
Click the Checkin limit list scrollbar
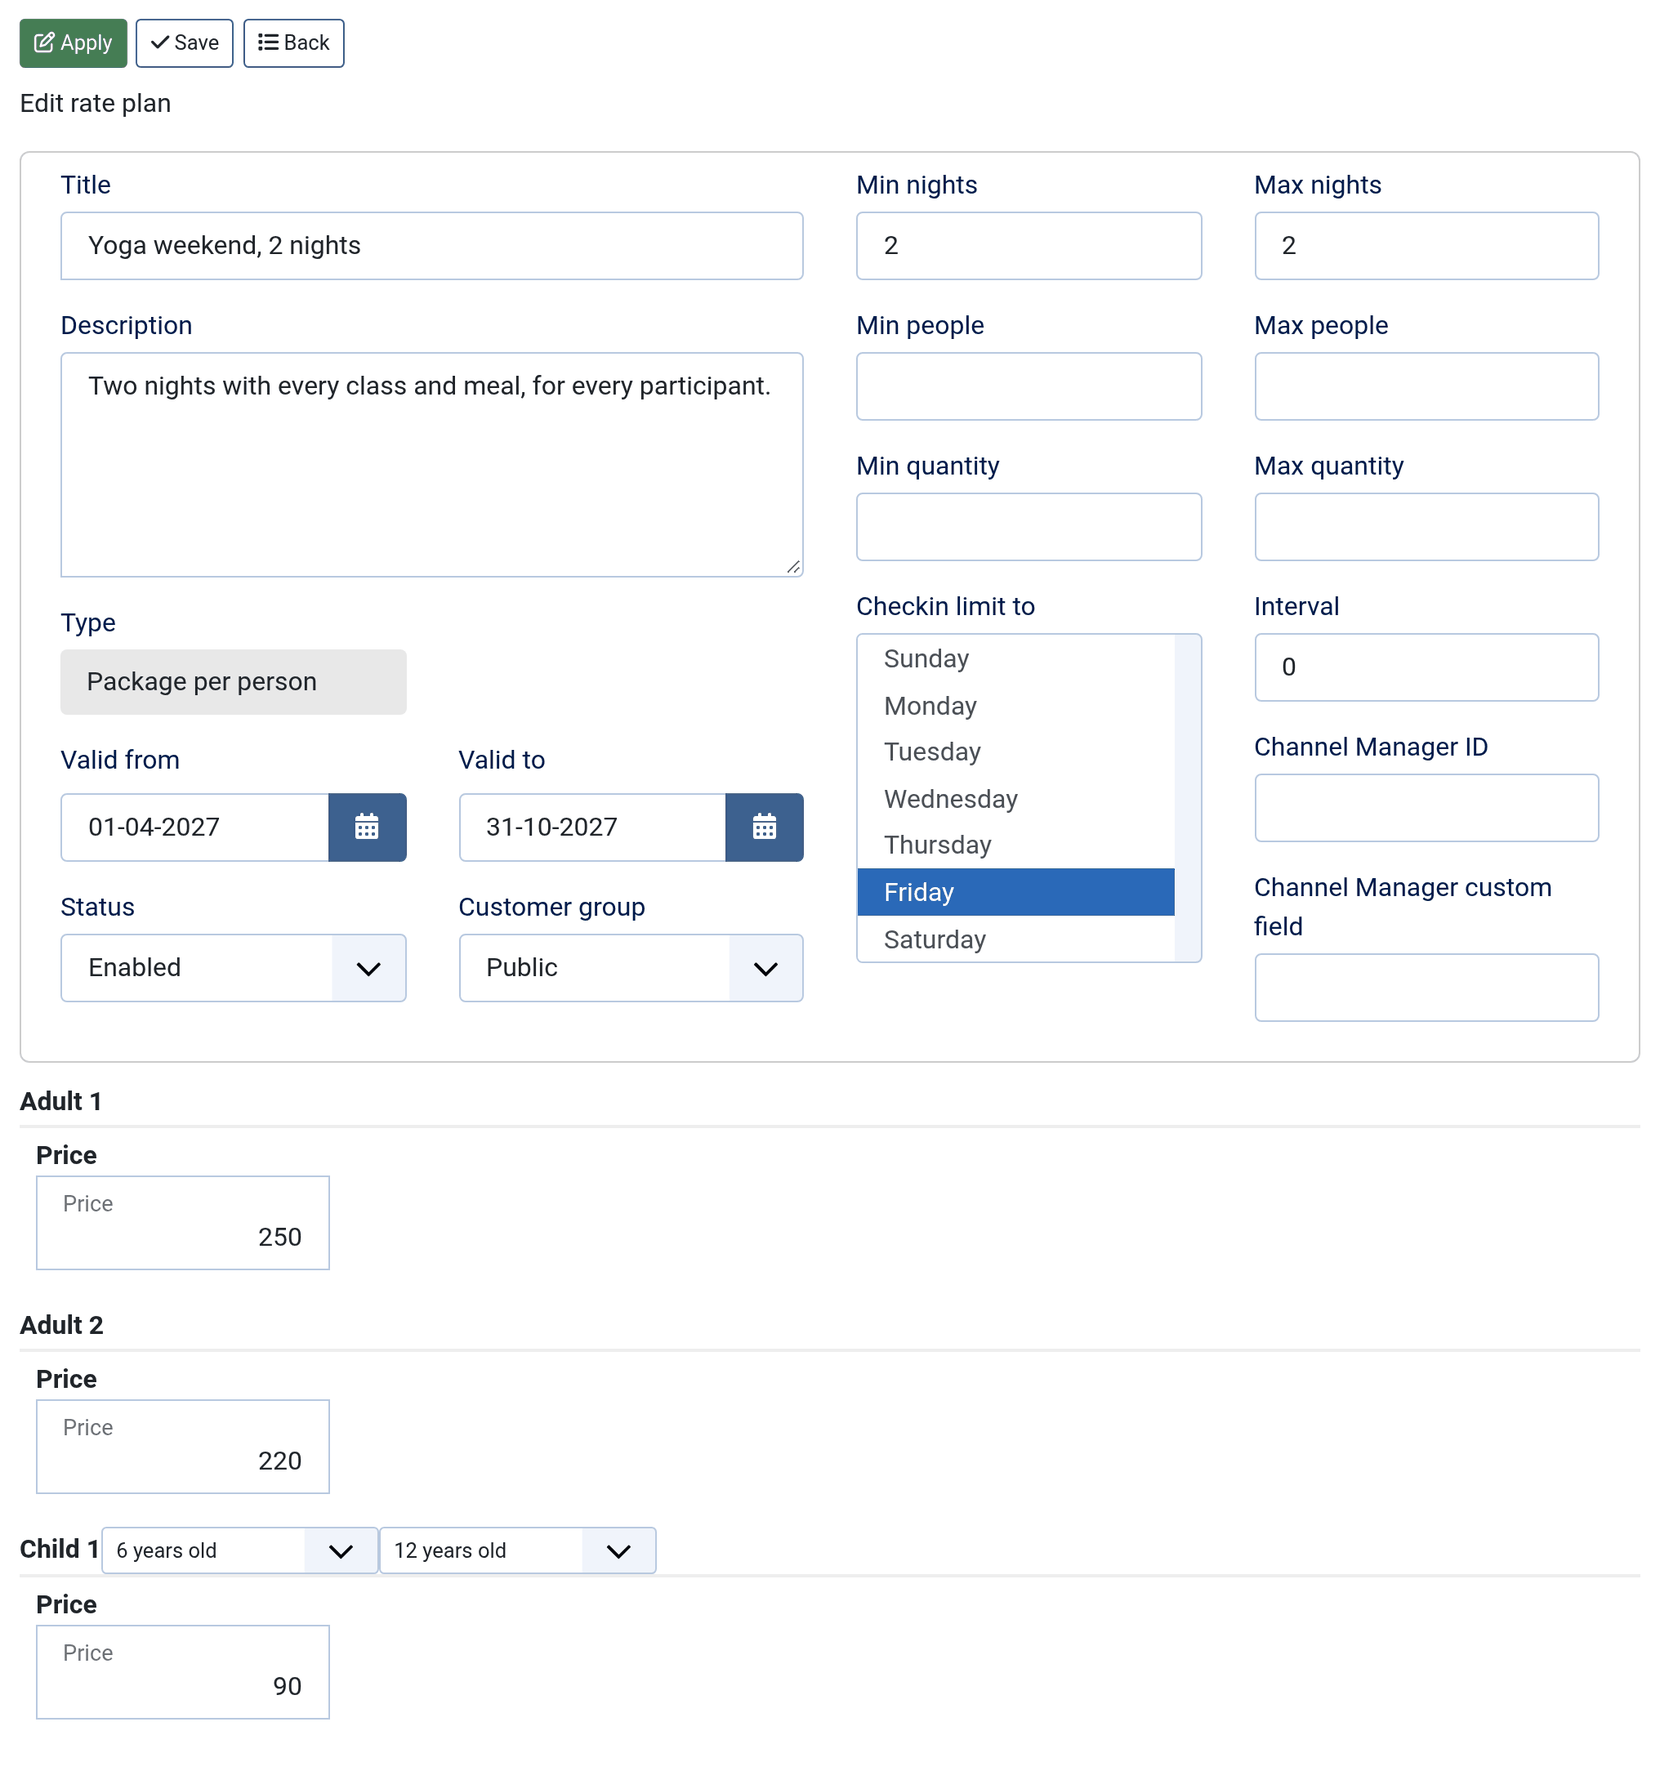coord(1188,798)
